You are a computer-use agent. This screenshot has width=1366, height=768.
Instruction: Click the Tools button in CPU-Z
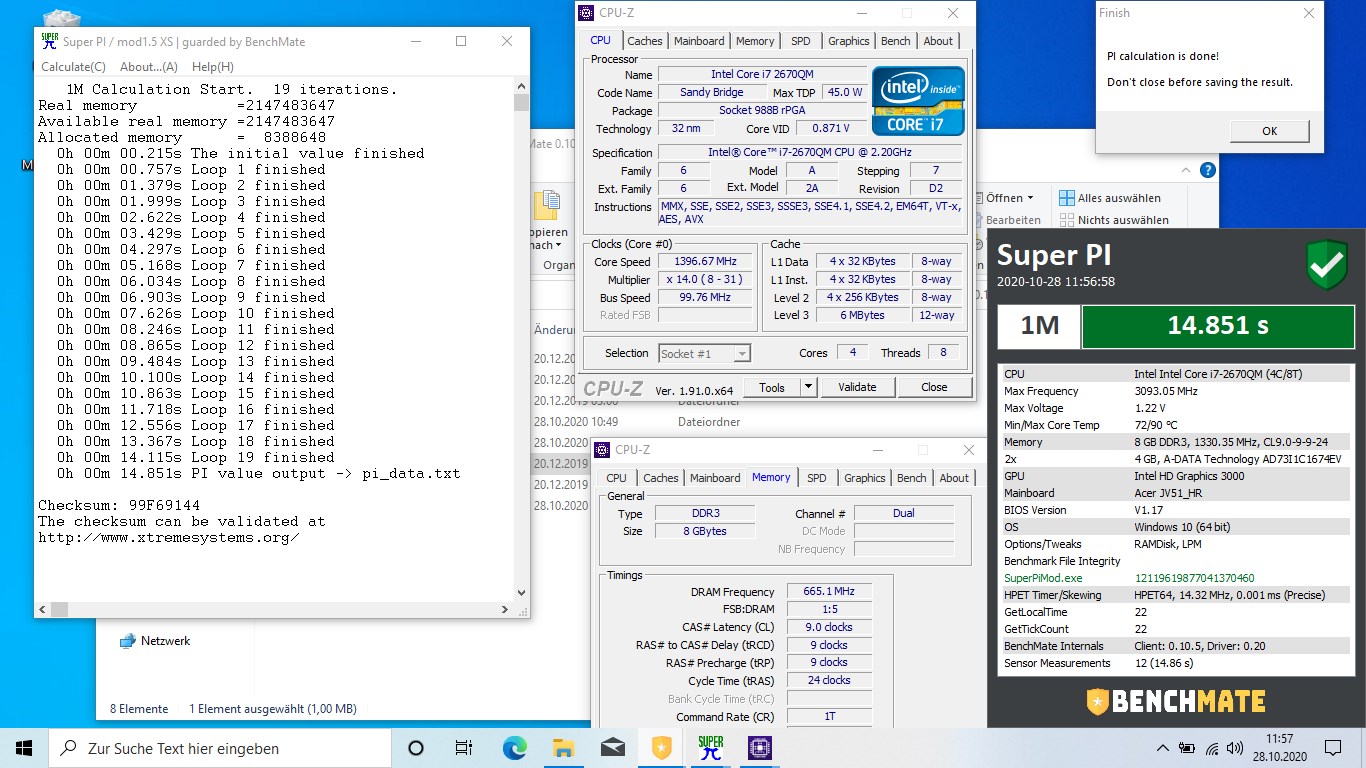point(771,387)
